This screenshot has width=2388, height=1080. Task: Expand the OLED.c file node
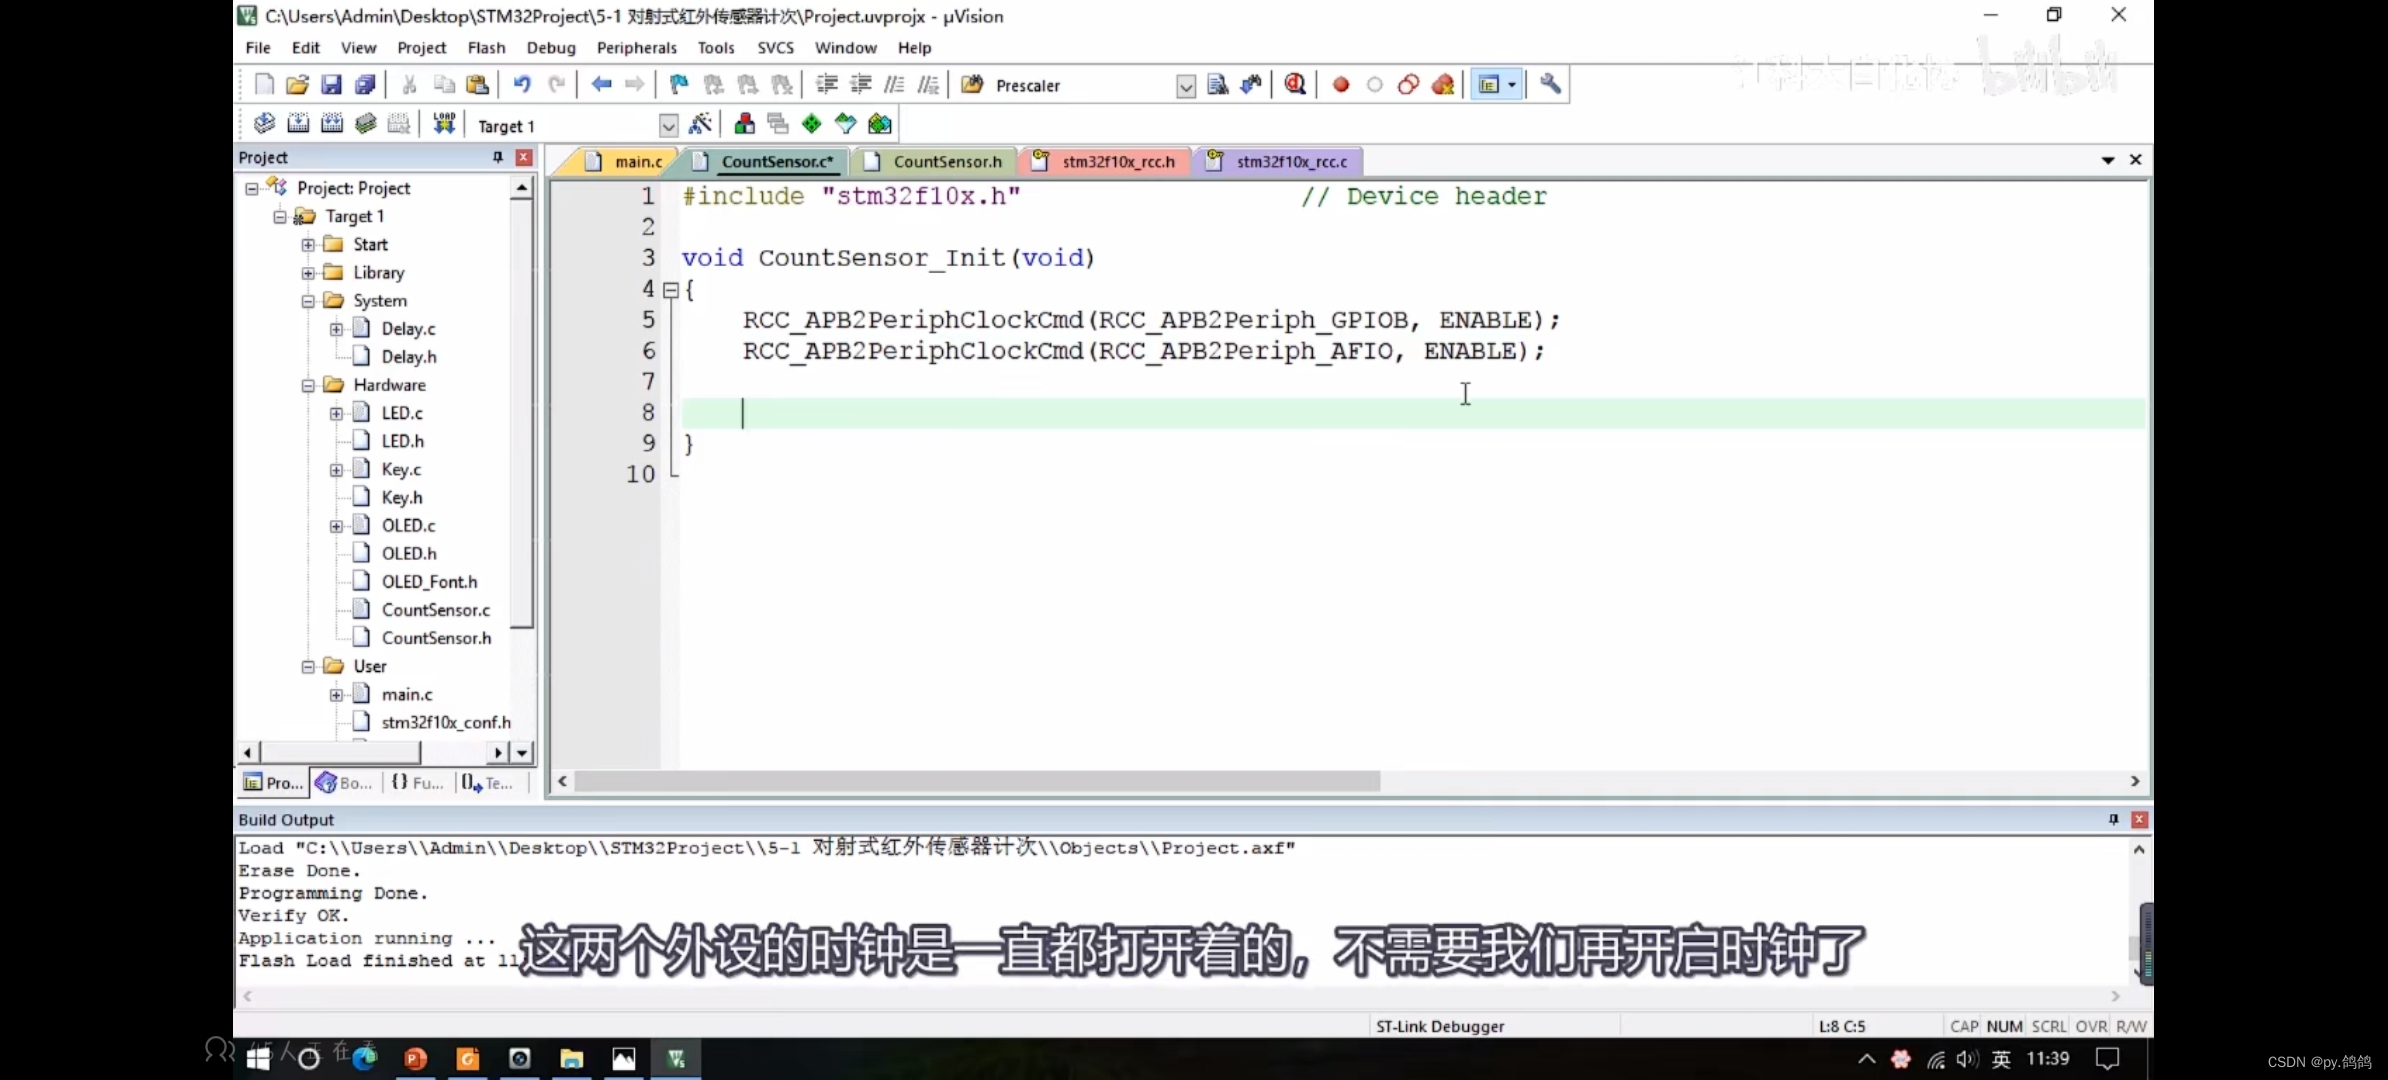[x=336, y=526]
